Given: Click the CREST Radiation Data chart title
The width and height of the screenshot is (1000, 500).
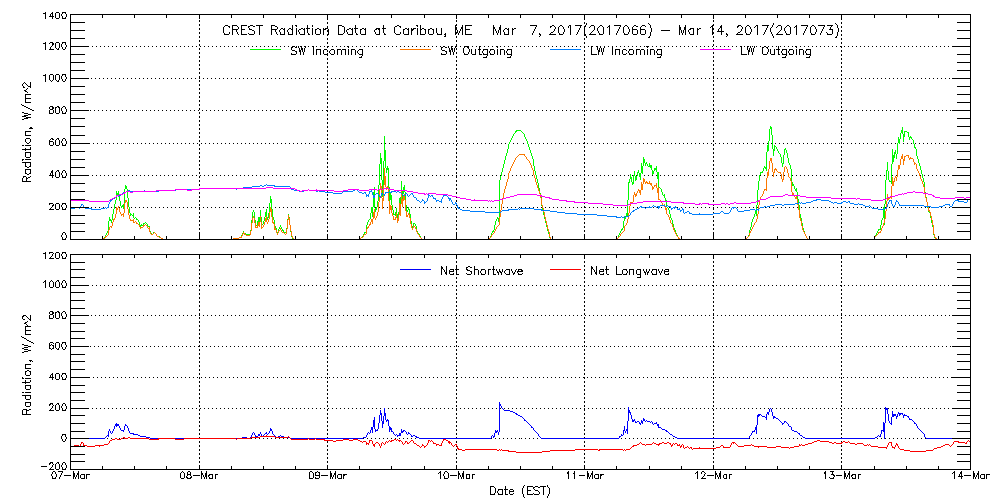Looking at the screenshot, I should (x=530, y=31).
